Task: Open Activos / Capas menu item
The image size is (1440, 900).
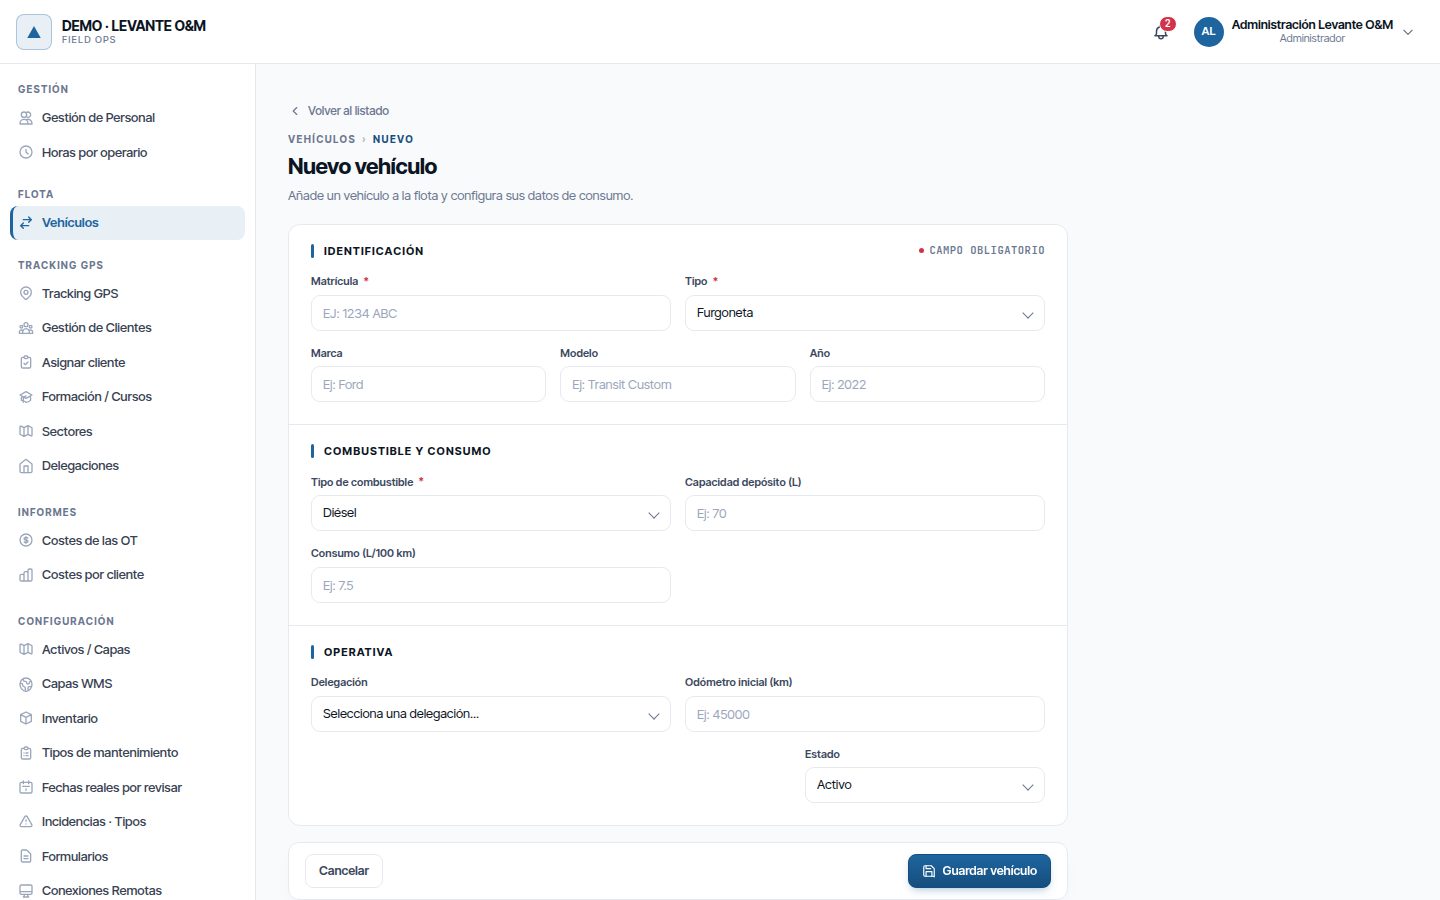Action: (128, 650)
